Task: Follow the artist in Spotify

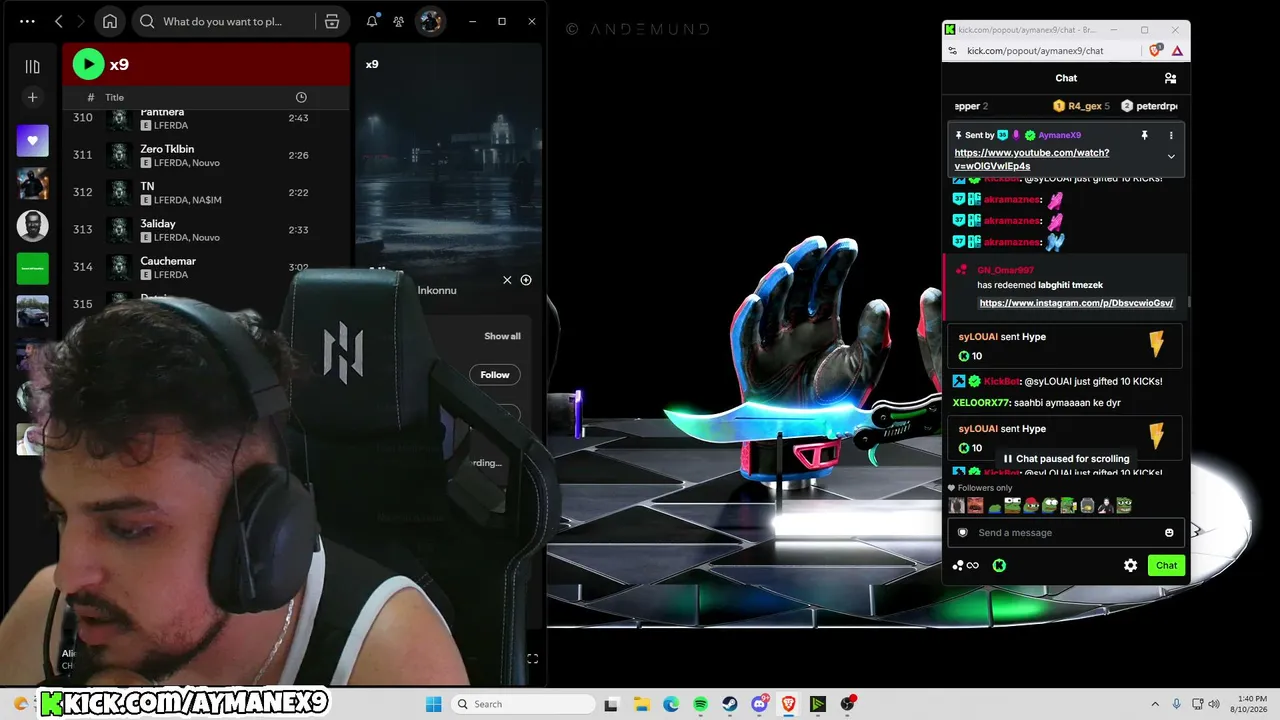Action: 495,375
